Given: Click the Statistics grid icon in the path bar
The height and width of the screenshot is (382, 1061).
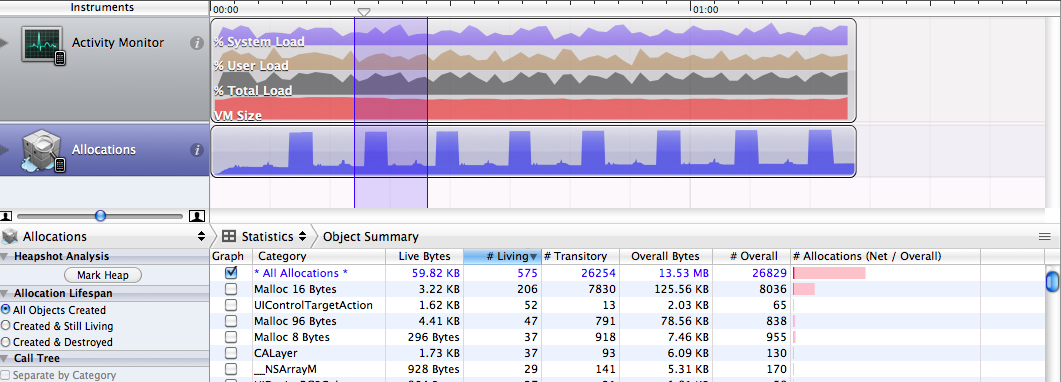Looking at the screenshot, I should click(229, 237).
